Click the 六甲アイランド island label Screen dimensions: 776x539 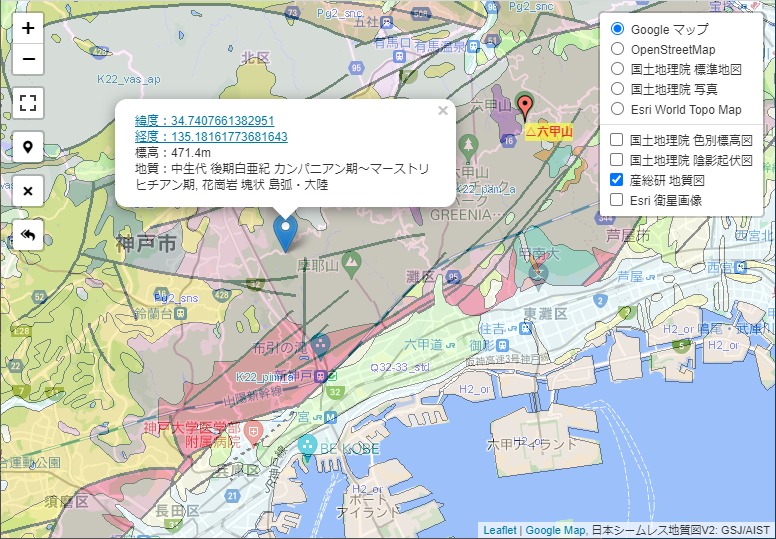tap(532, 443)
